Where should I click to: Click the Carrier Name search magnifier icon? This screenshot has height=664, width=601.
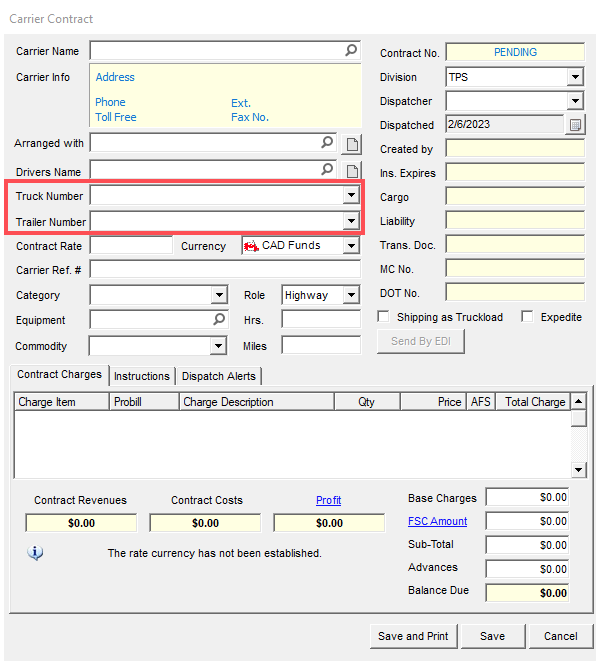pyautogui.click(x=351, y=50)
